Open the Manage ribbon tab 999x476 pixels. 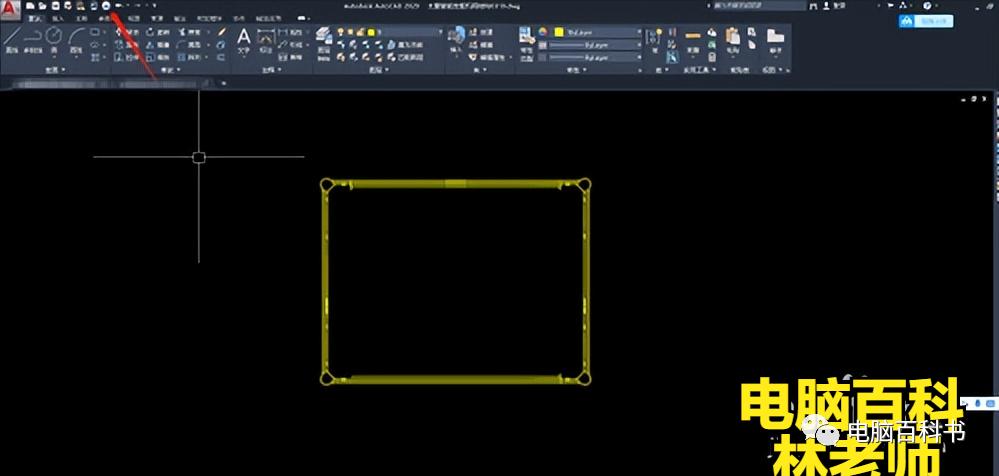157,19
